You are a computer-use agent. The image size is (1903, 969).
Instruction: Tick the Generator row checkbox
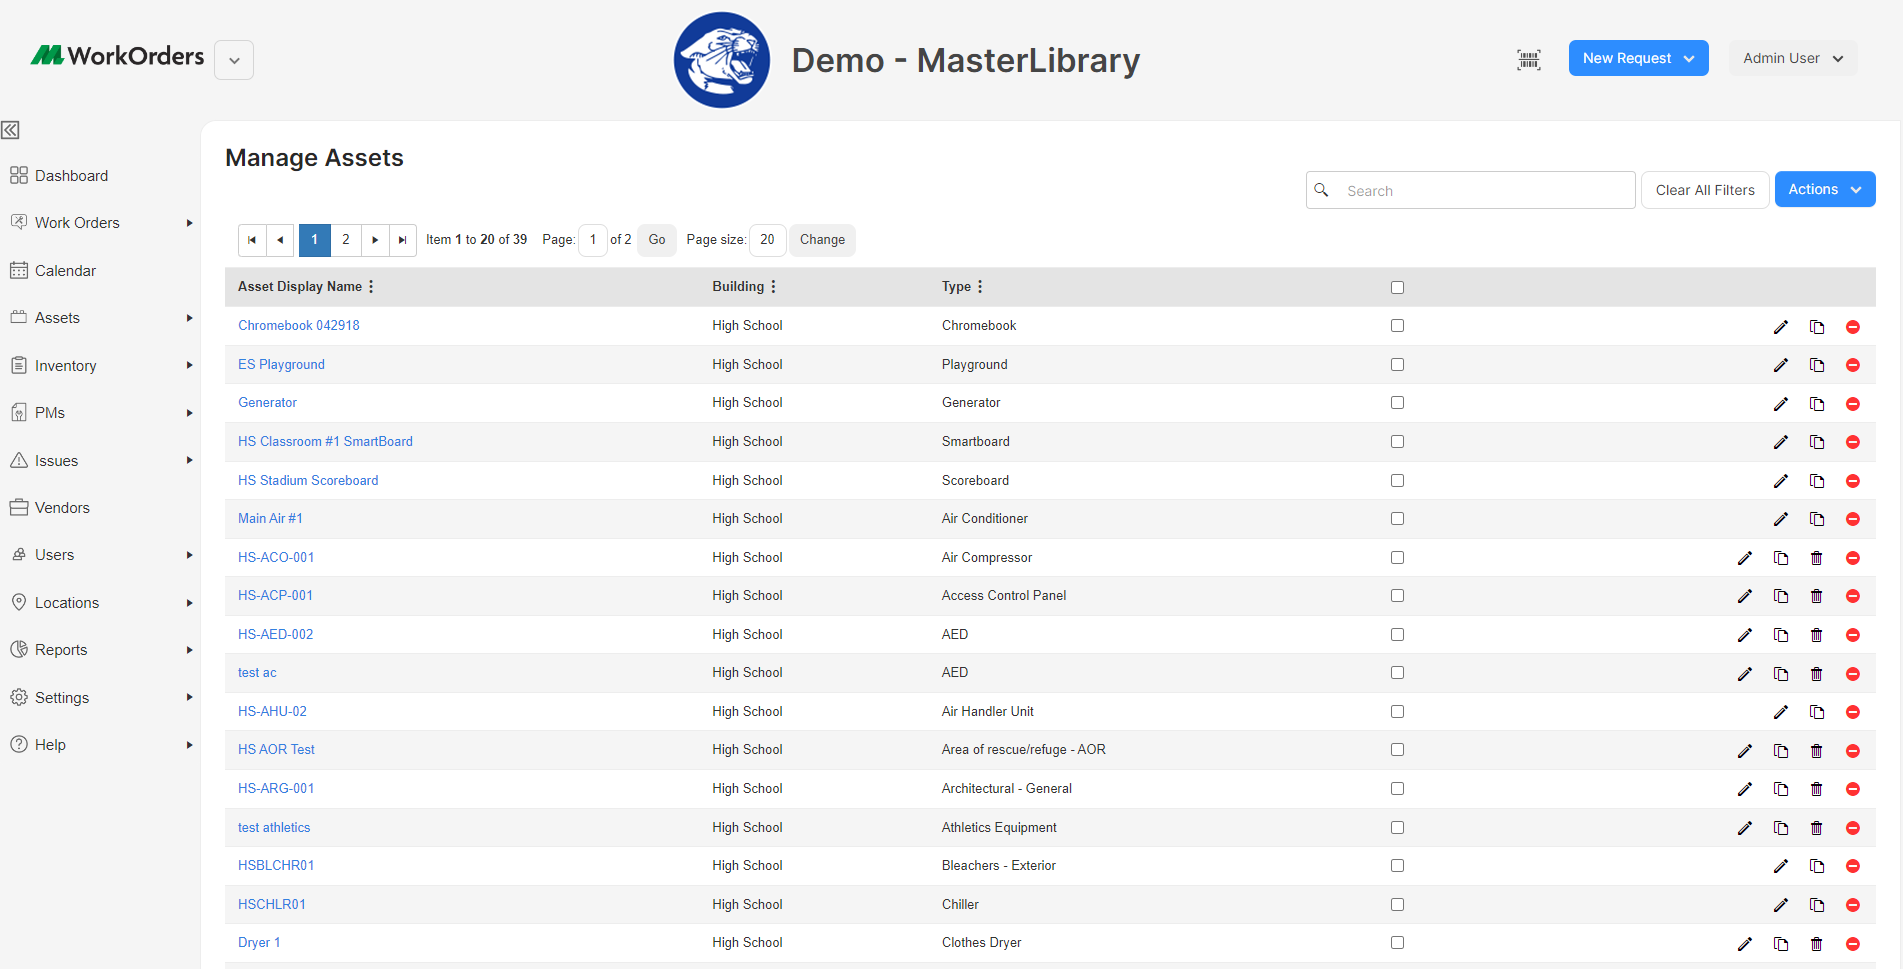(1397, 403)
